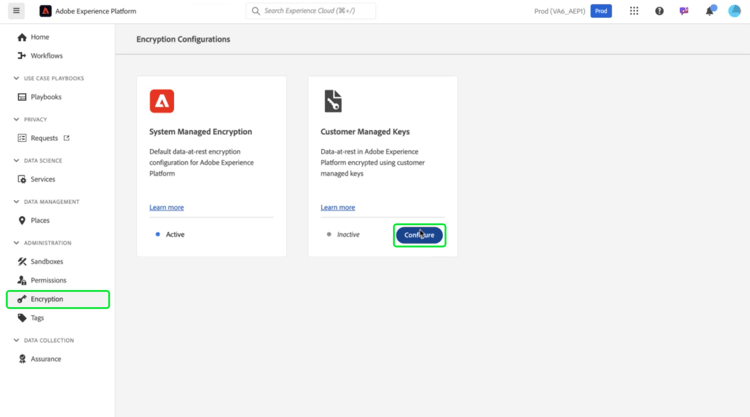Collapse the Use Case Playbooks section

(x=16, y=78)
